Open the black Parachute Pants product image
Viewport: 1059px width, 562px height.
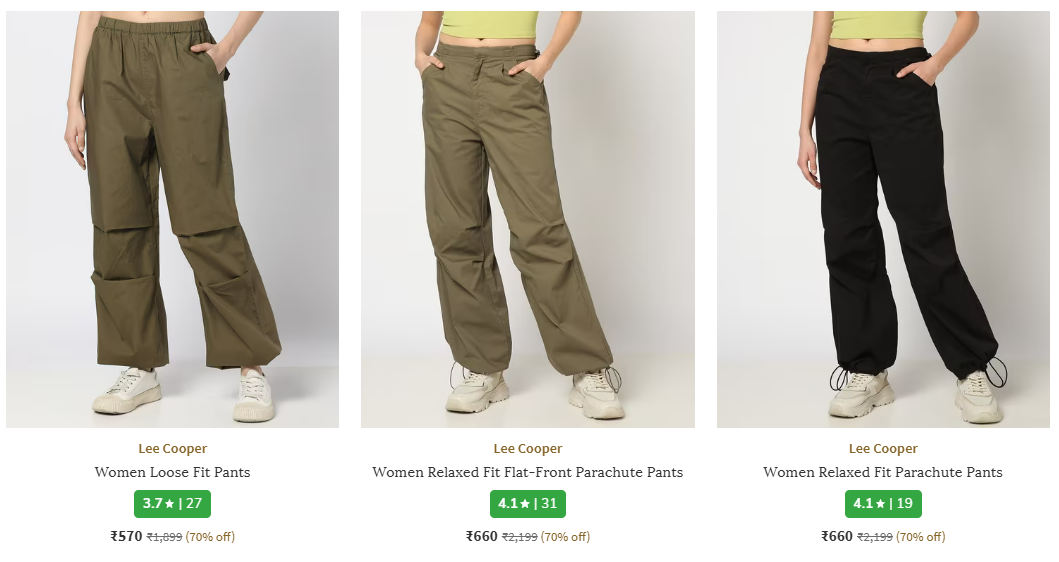883,219
